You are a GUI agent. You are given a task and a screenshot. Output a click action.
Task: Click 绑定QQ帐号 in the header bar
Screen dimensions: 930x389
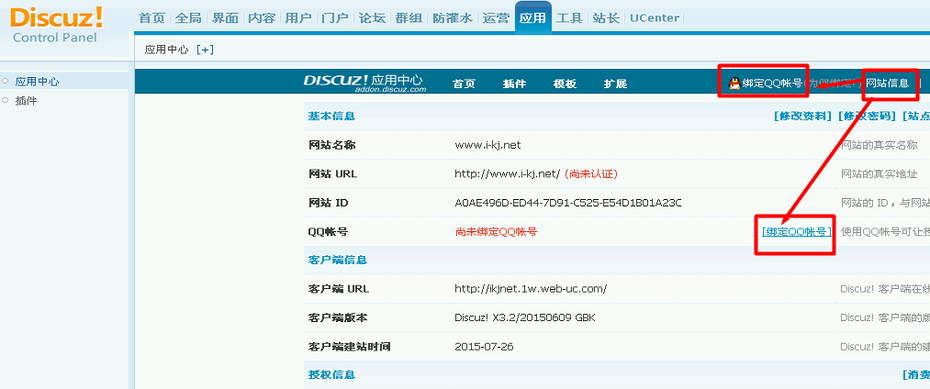[x=772, y=83]
